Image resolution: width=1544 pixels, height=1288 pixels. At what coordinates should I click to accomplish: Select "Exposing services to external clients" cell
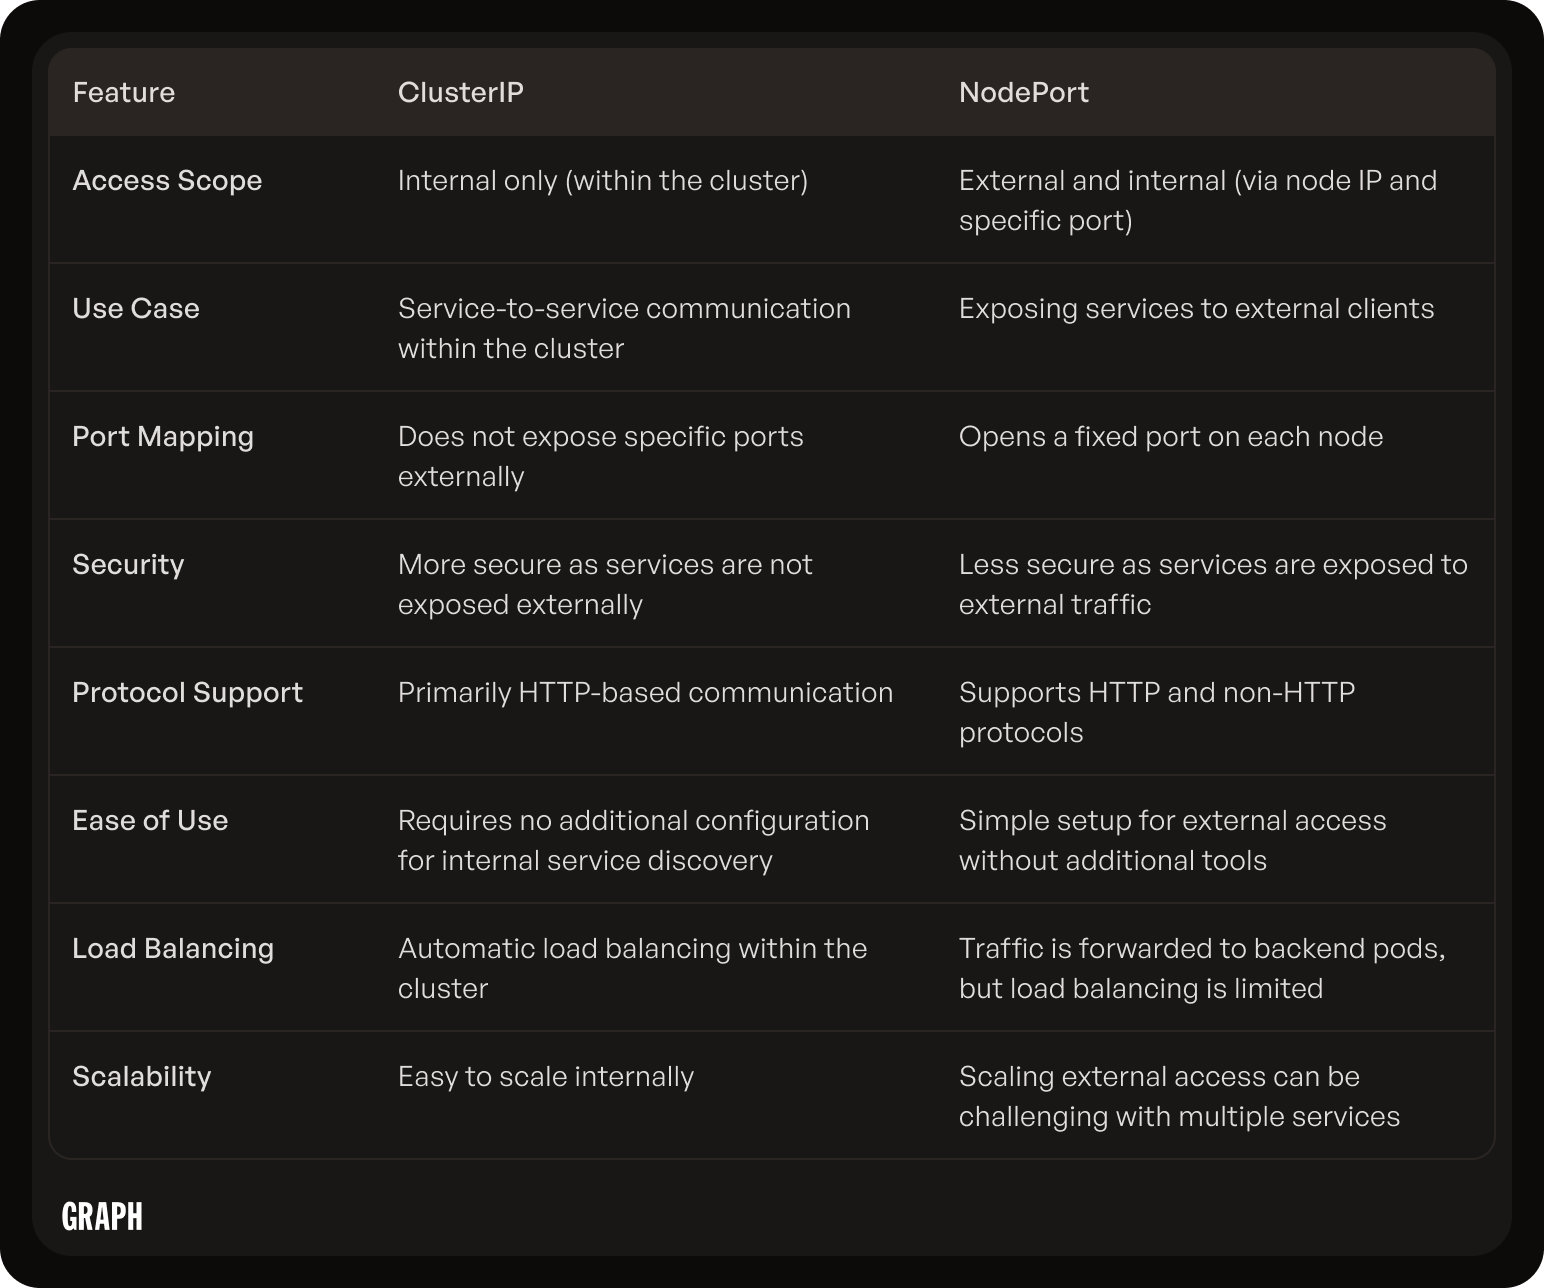[x=1197, y=309]
